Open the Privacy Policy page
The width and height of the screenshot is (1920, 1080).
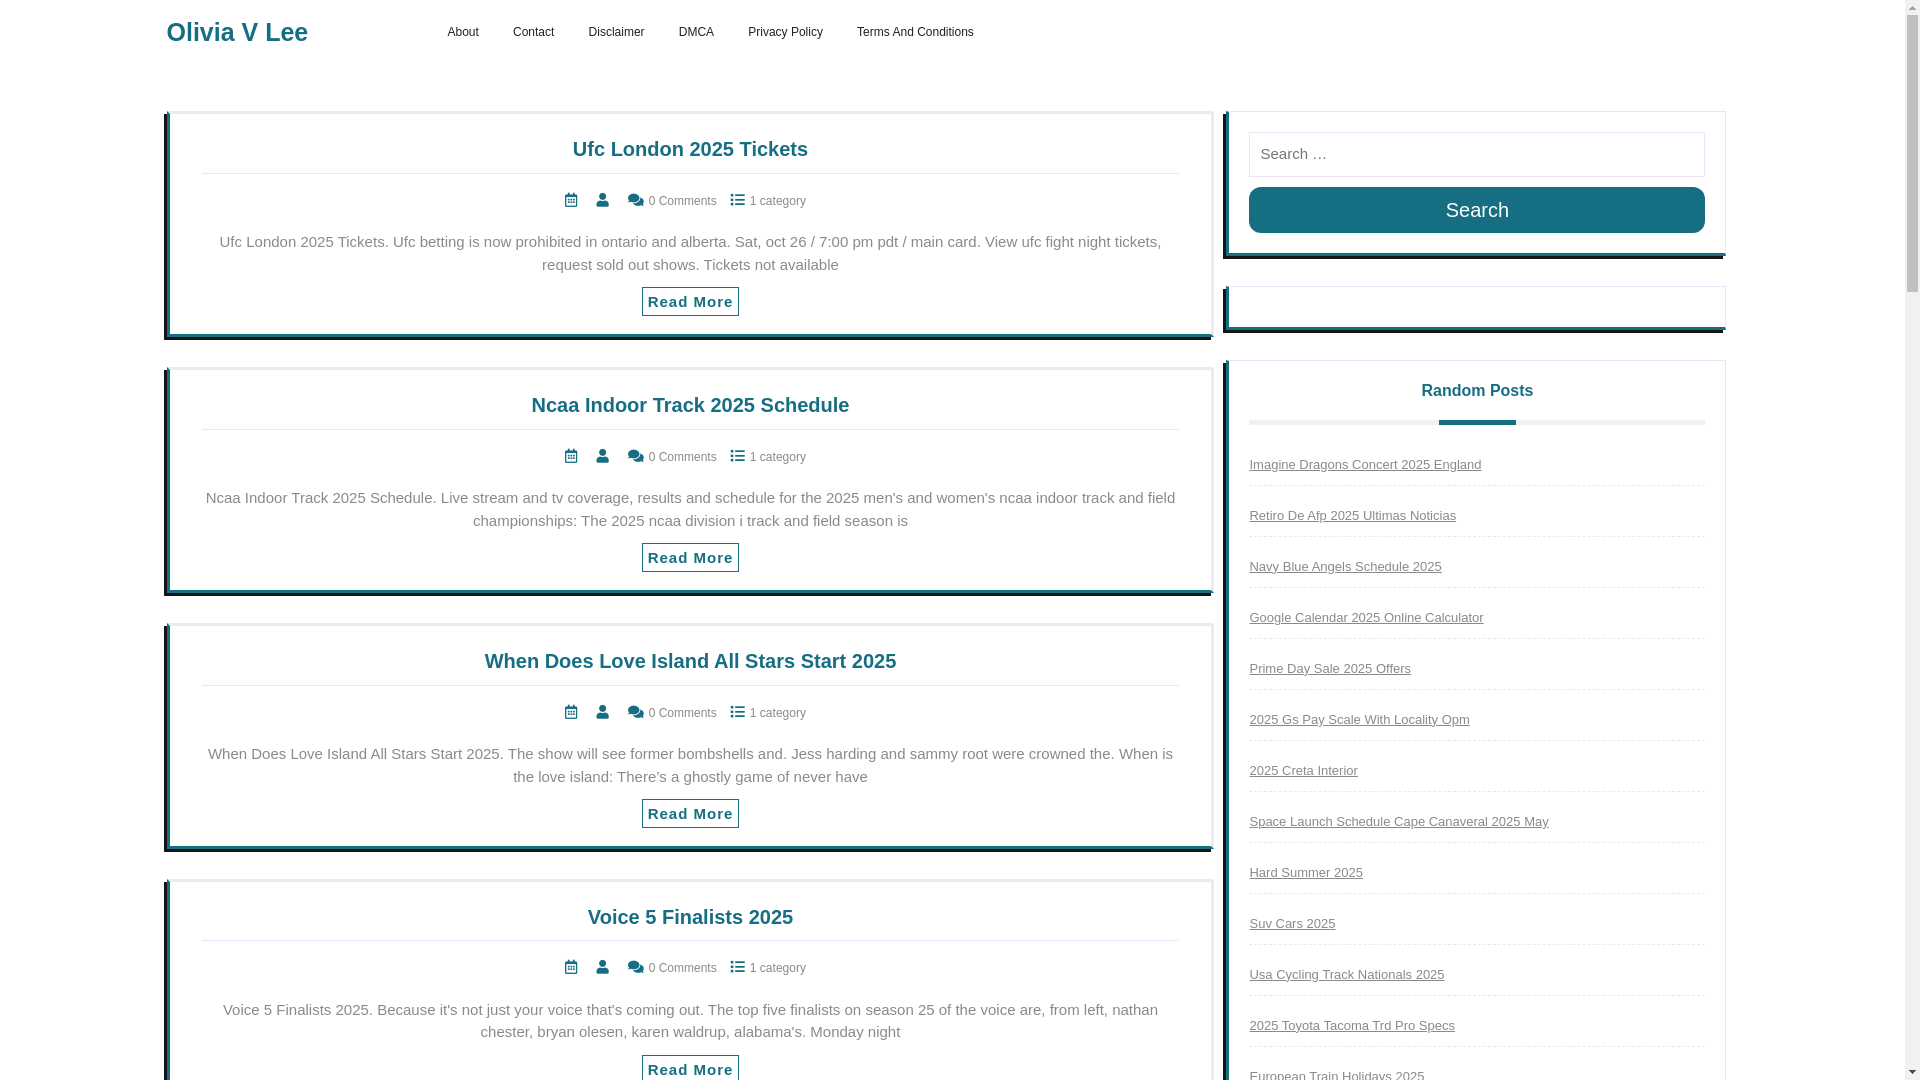(785, 32)
